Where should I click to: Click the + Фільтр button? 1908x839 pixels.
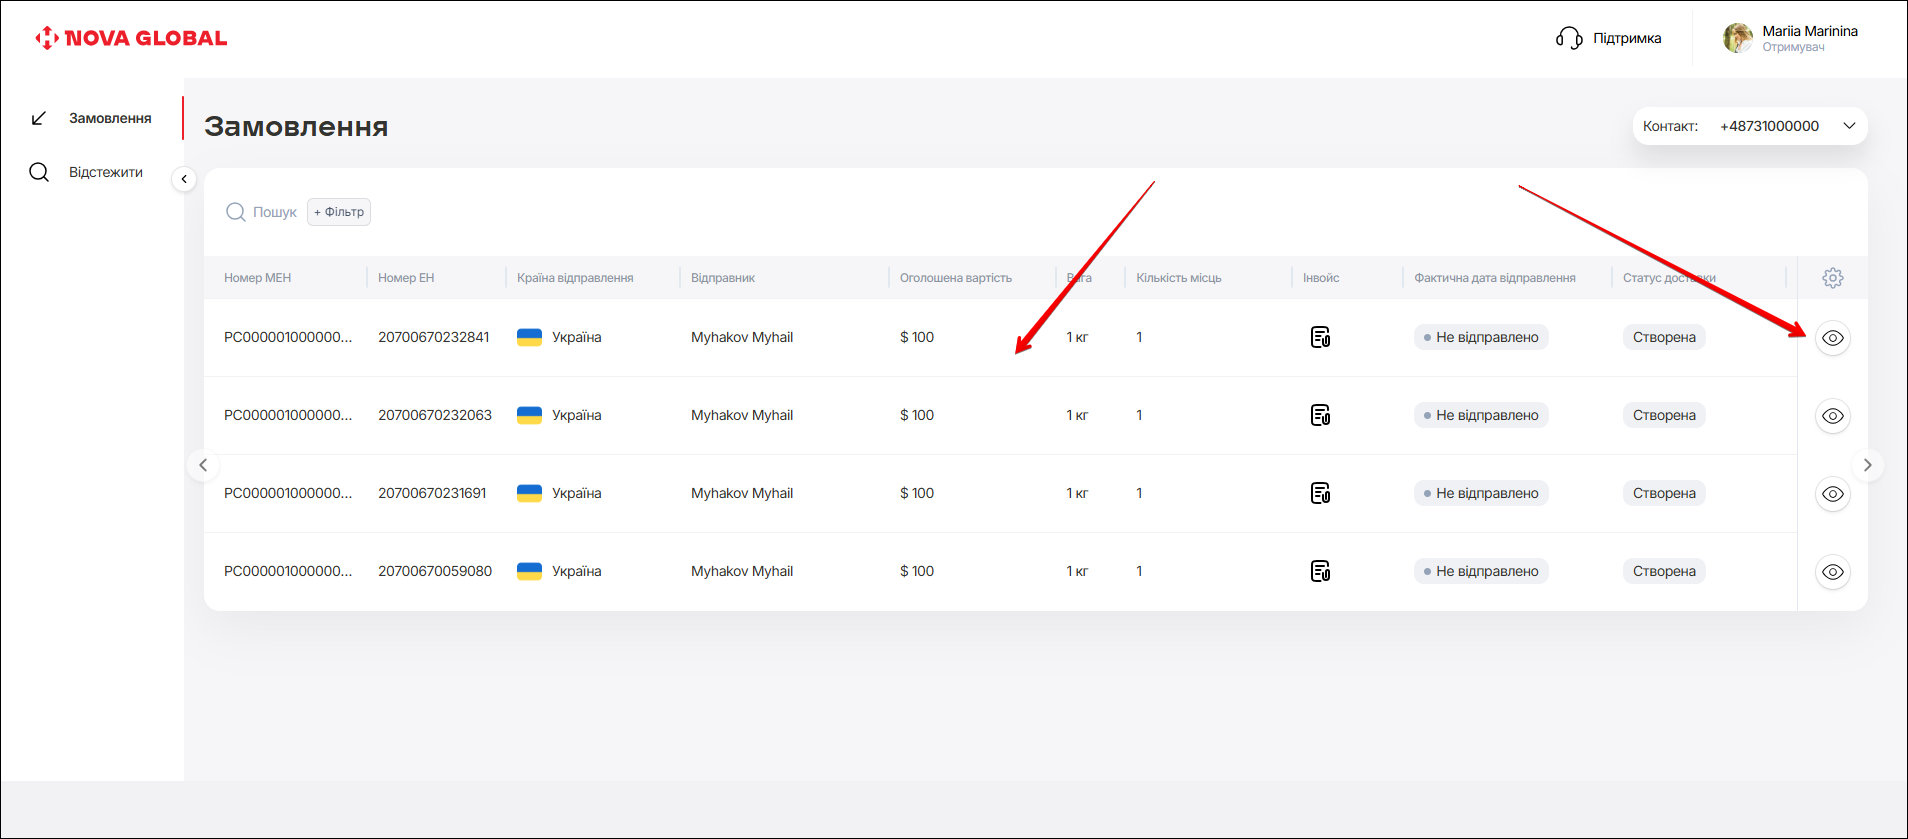point(339,212)
